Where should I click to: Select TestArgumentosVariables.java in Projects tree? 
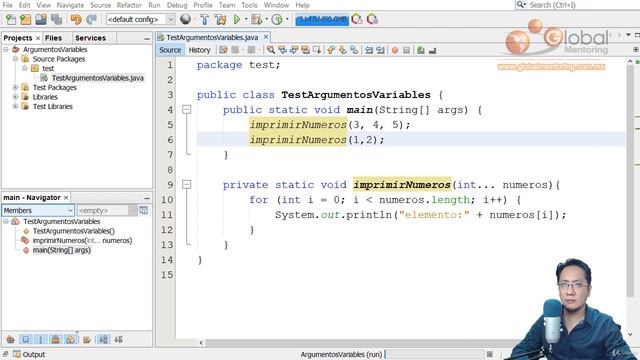[x=98, y=78]
